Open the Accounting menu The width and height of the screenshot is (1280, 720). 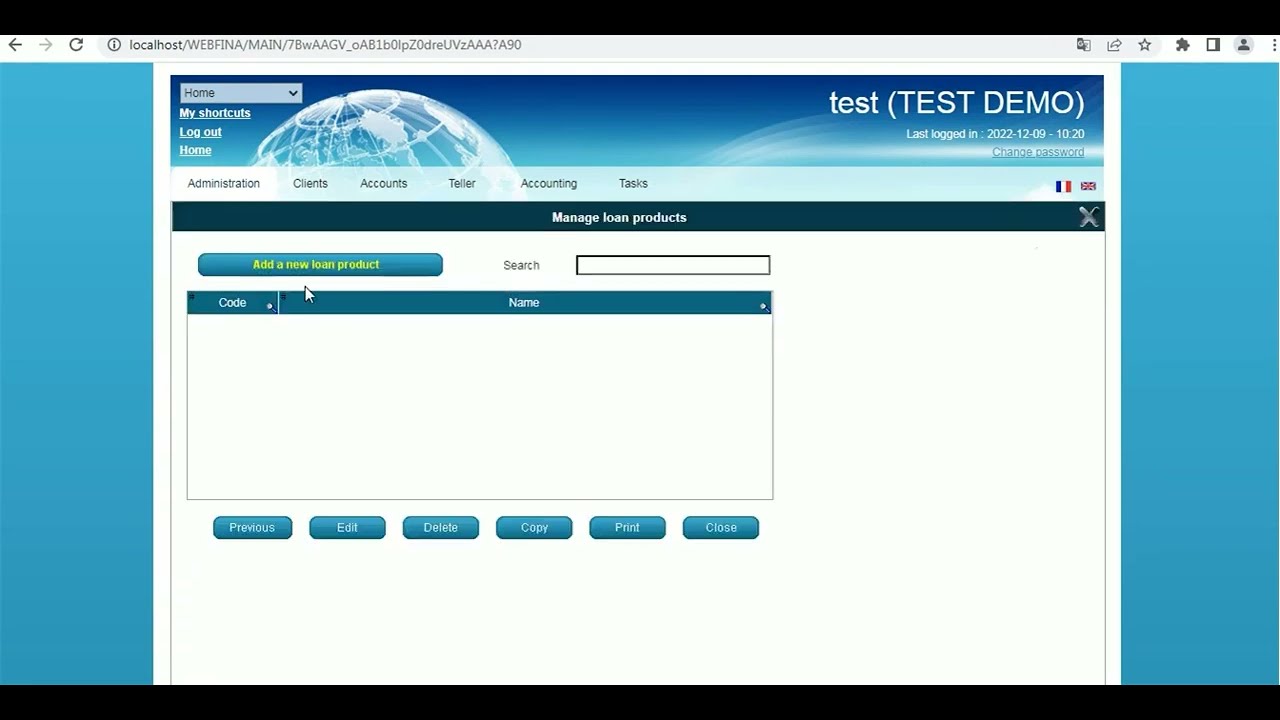coord(548,184)
